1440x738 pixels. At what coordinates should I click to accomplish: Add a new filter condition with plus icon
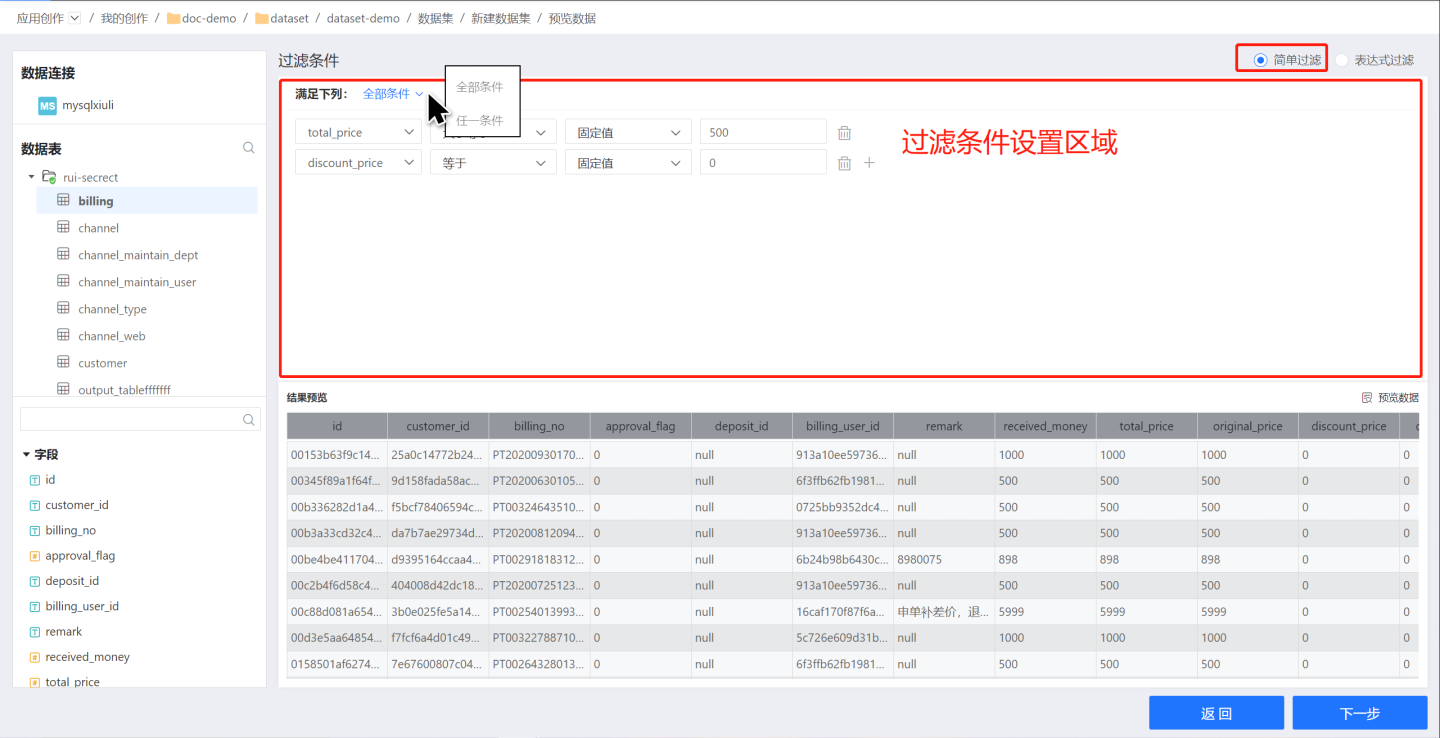(869, 163)
